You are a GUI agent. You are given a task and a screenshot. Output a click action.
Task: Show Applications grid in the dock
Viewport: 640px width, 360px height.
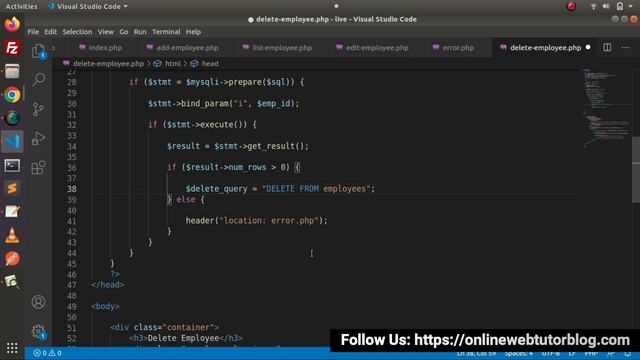pos(12,348)
